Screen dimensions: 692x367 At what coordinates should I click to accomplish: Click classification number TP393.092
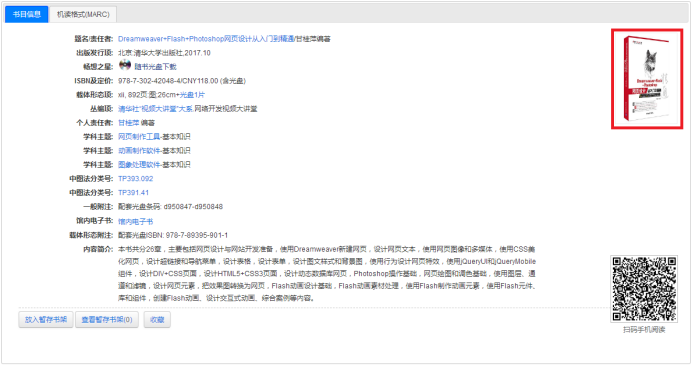pos(135,179)
